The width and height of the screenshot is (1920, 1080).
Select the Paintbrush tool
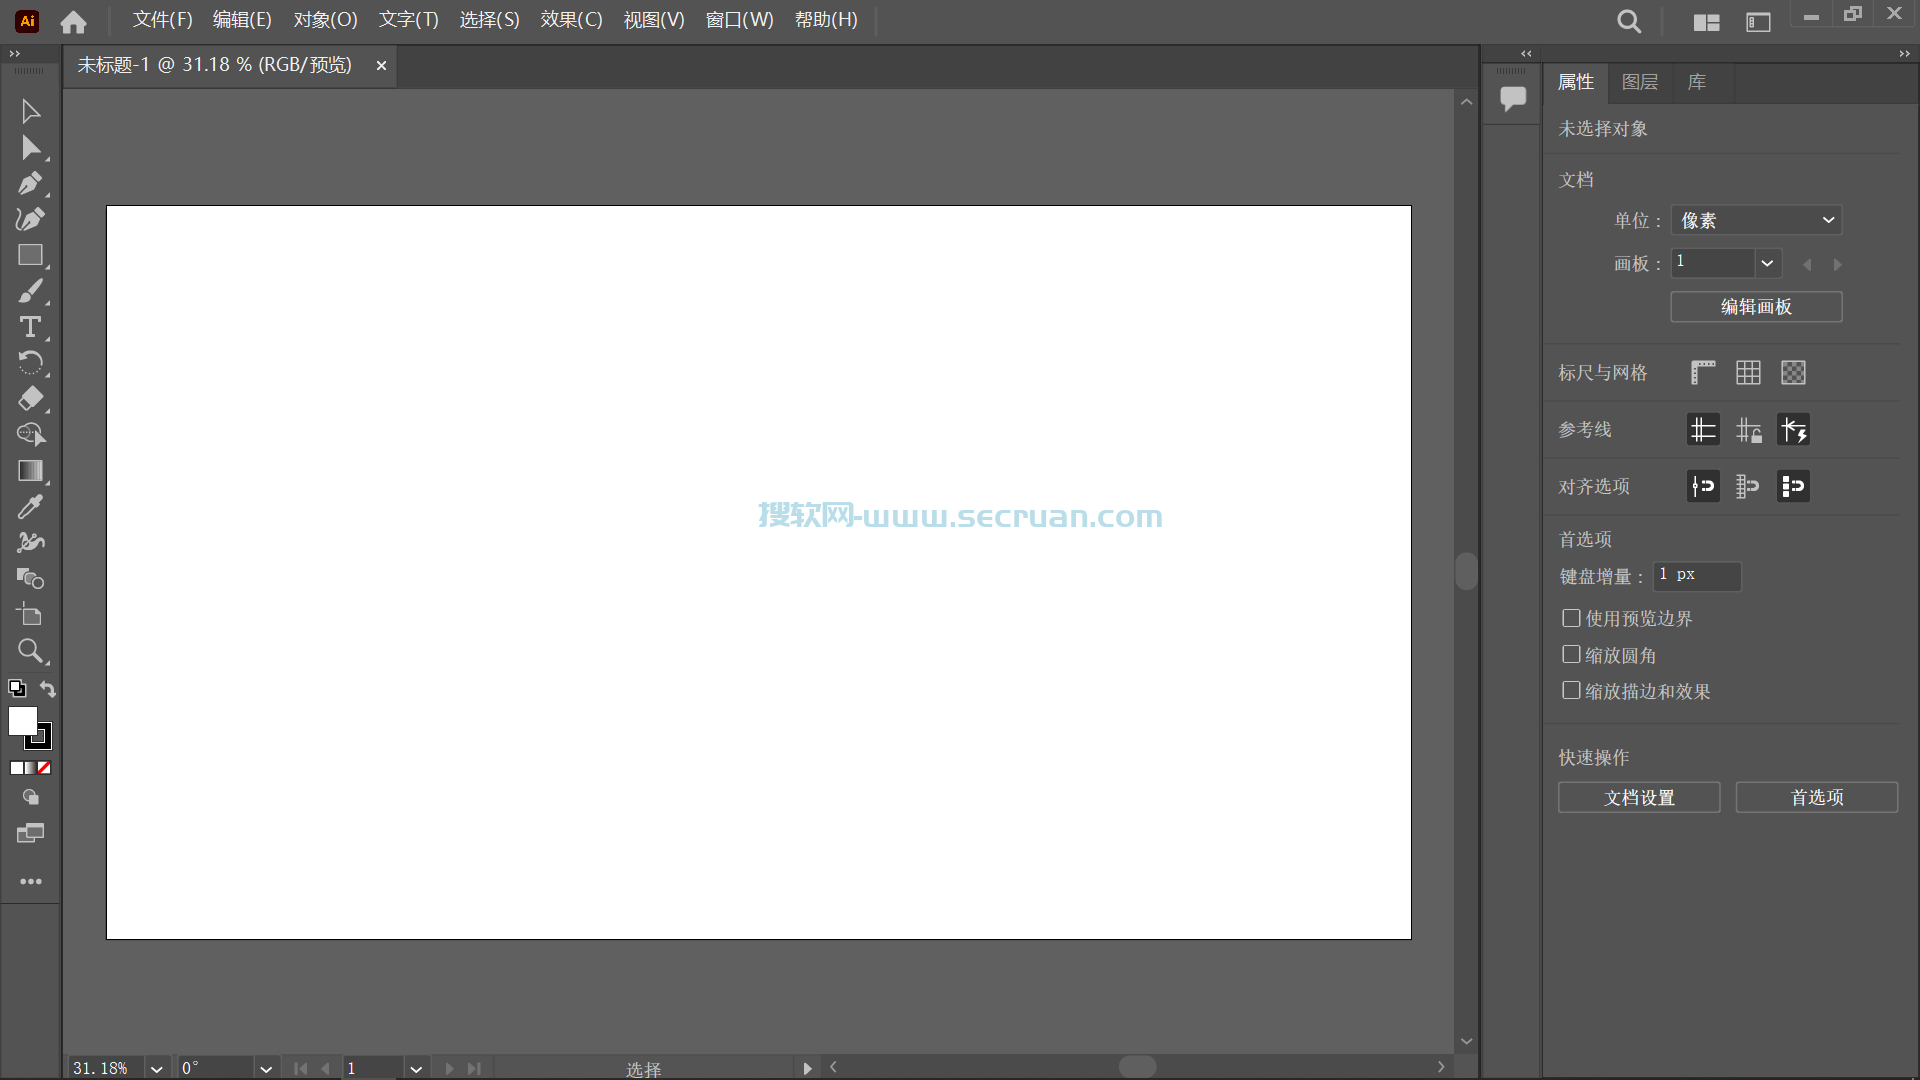(30, 291)
